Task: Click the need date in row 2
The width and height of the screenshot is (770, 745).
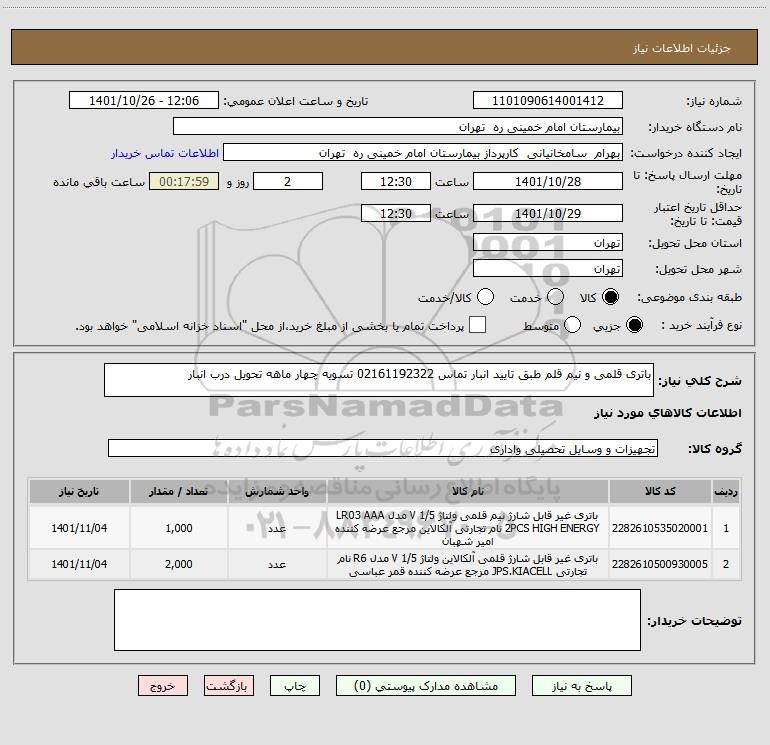Action: tap(79, 564)
